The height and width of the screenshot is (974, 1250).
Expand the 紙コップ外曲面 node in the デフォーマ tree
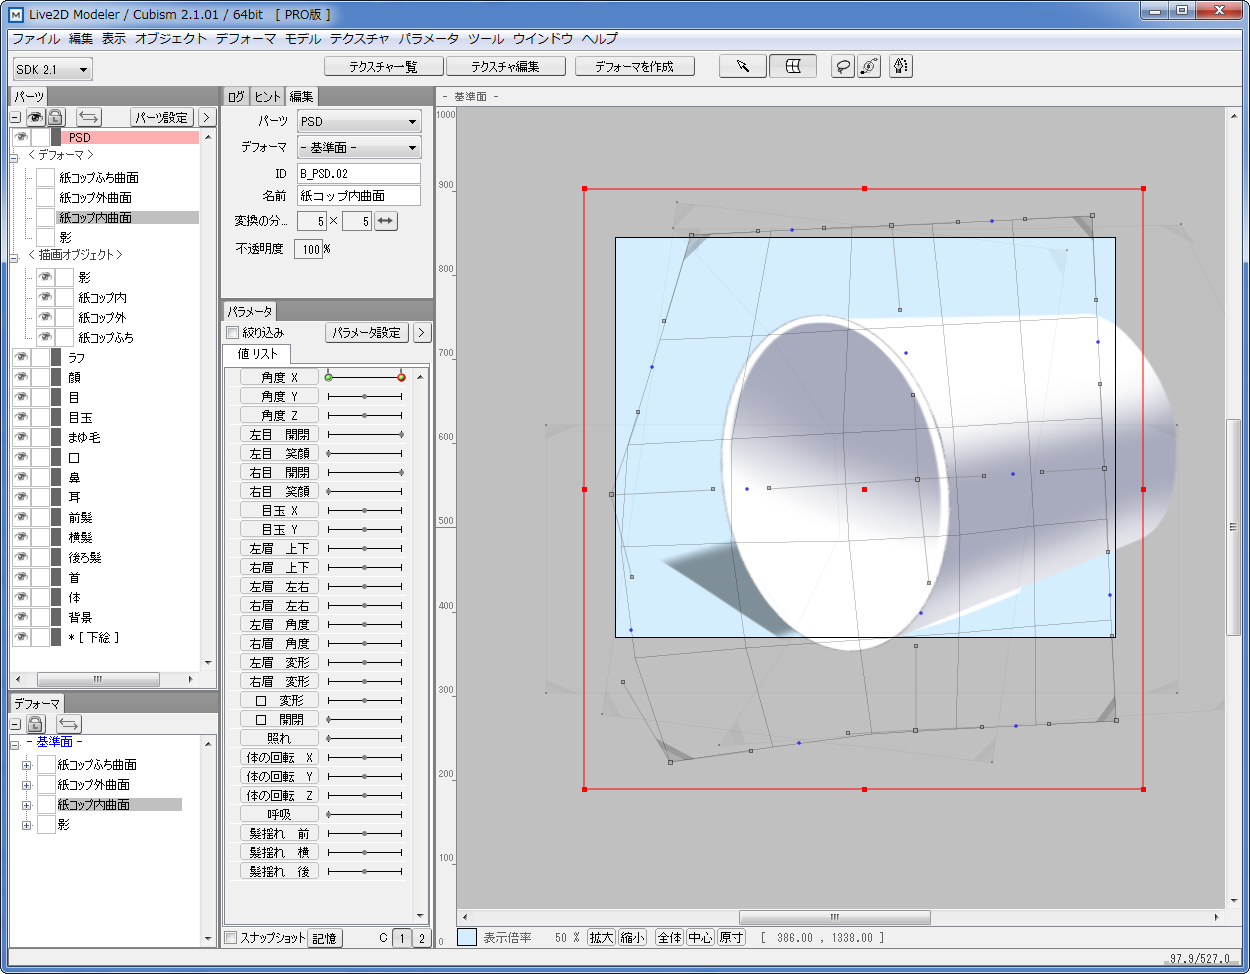(27, 785)
